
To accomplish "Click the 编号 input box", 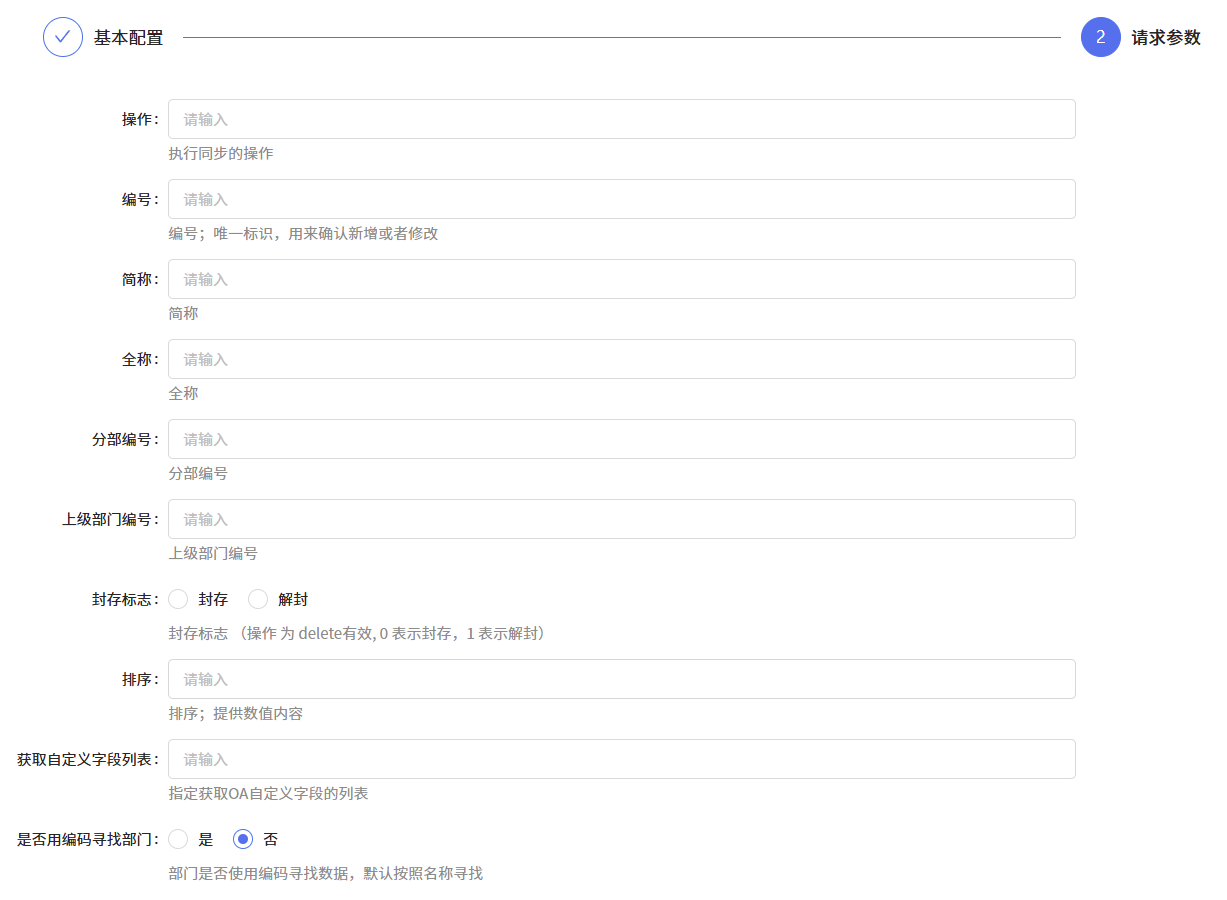I will click(620, 198).
